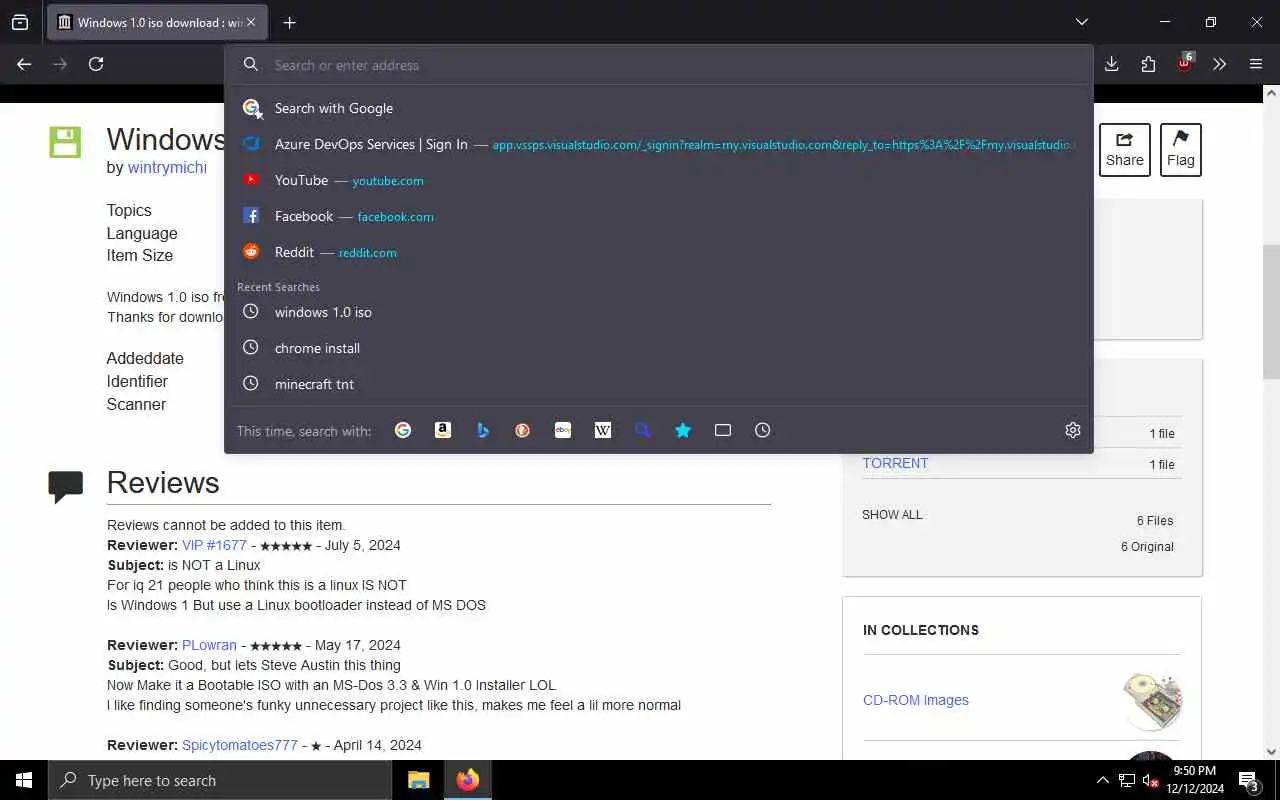
Task: Open the uBlock Origin extension icon
Action: pyautogui.click(x=1185, y=64)
